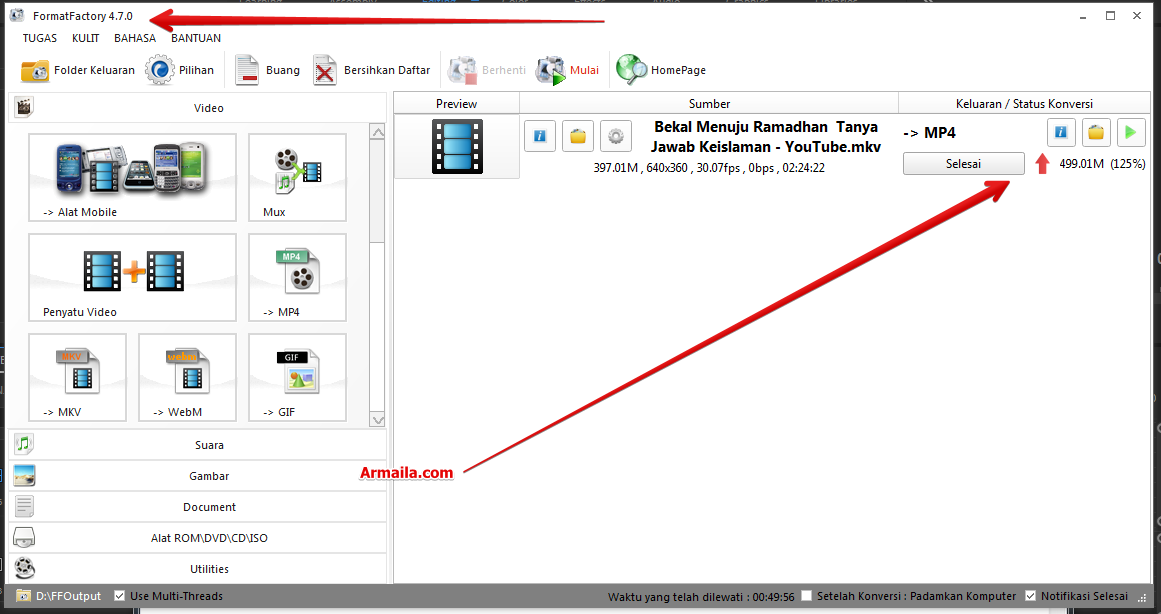Select the -> GIF conversion icon
1161x614 pixels.
(297, 378)
